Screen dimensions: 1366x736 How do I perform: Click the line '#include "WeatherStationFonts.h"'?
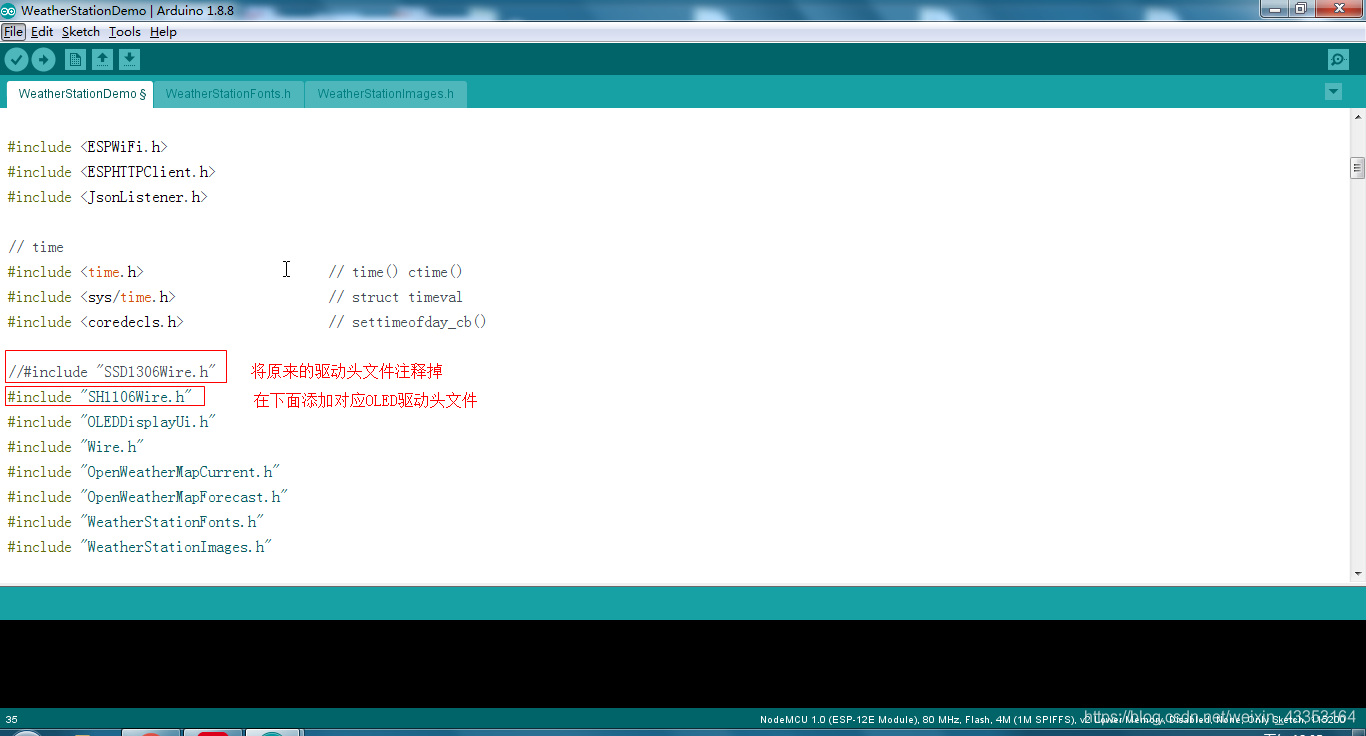tap(135, 522)
